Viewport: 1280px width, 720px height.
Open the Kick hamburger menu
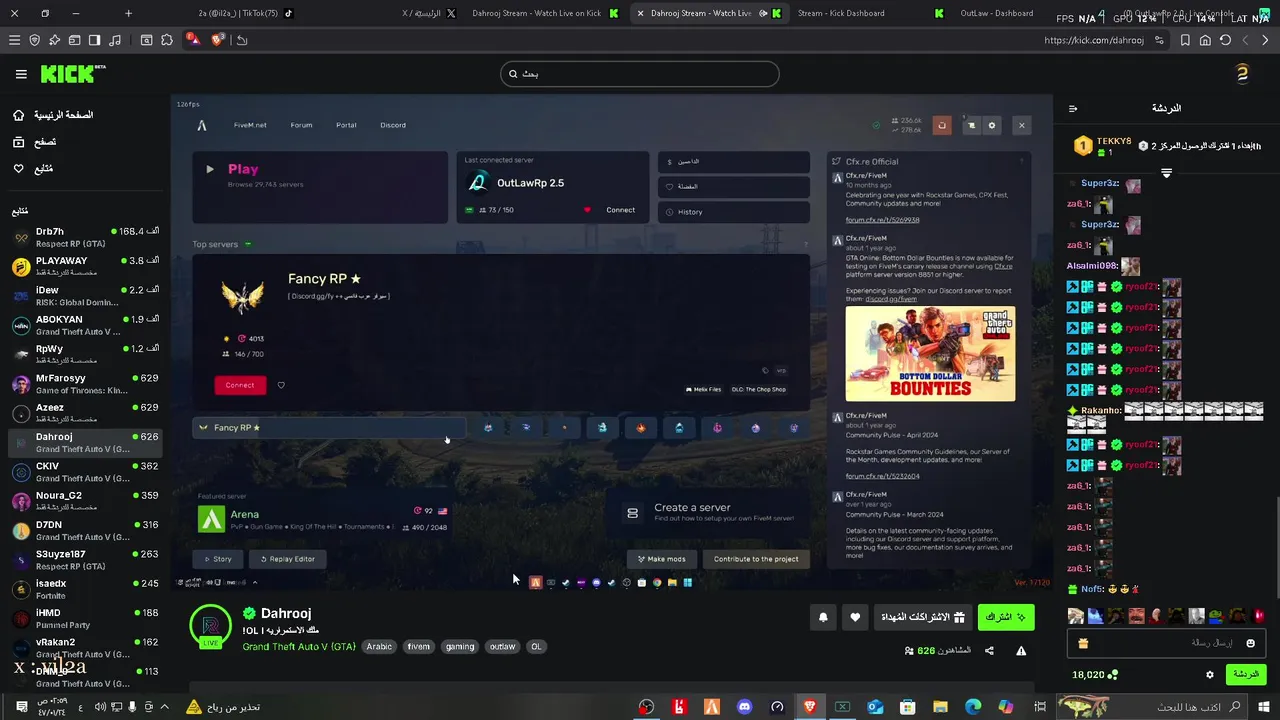point(21,74)
